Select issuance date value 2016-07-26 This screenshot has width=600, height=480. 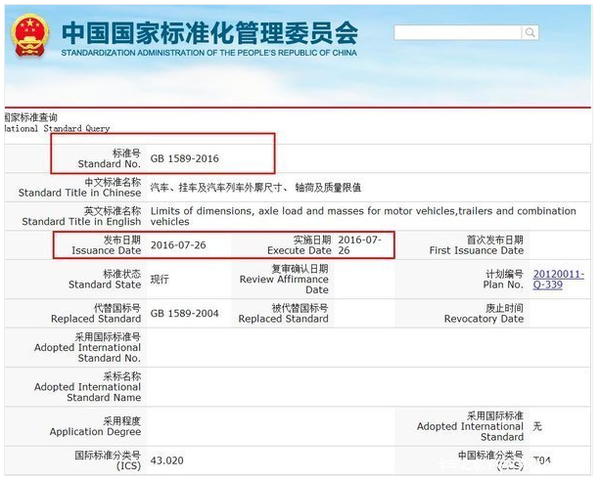(178, 245)
